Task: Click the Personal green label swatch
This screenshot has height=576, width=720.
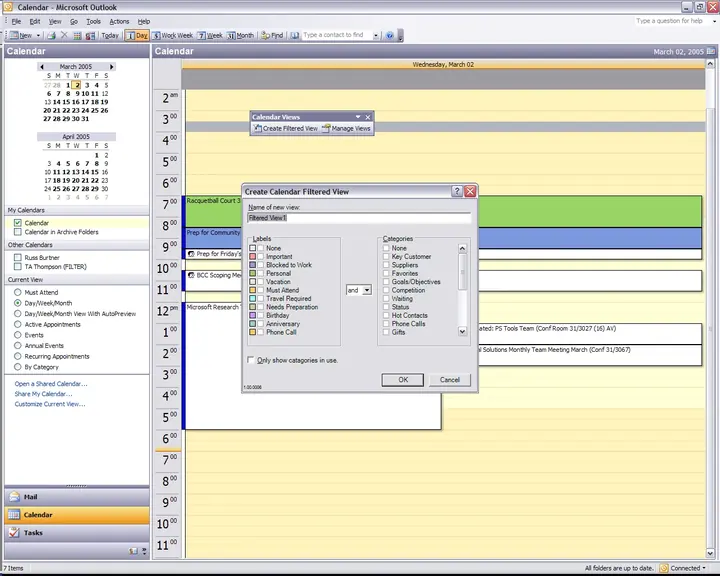Action: click(253, 273)
